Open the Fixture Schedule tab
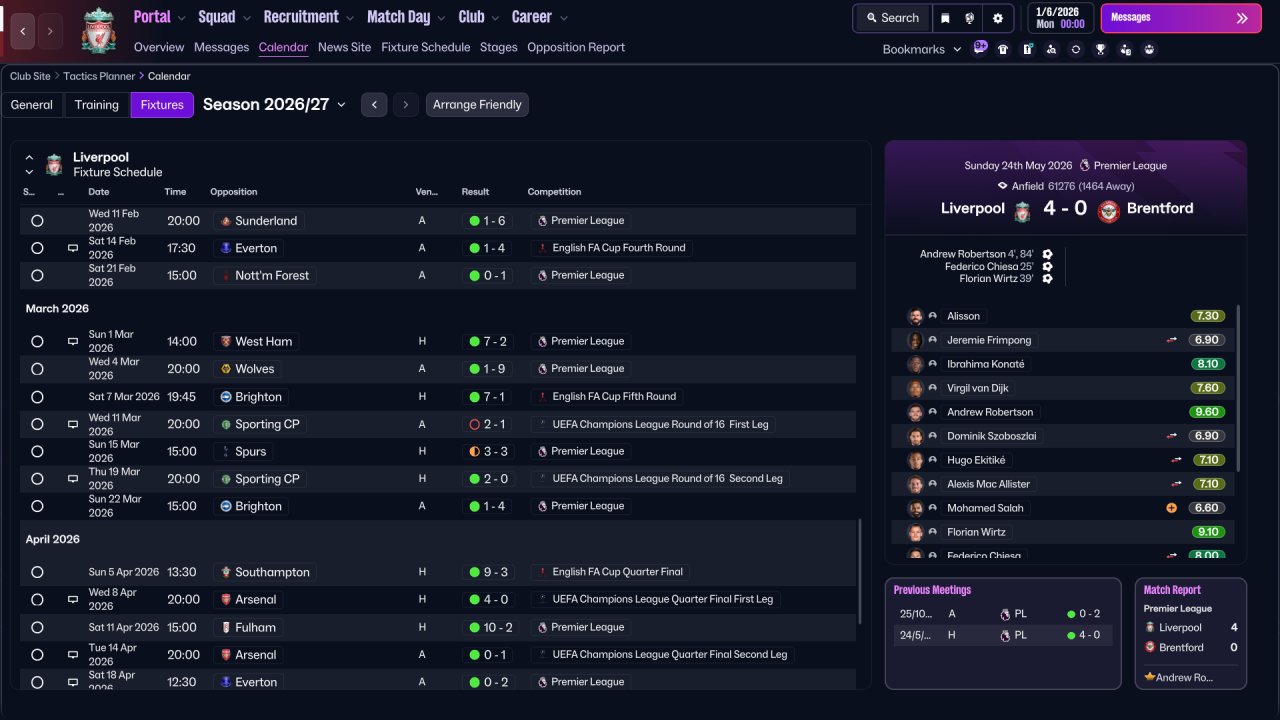 (x=425, y=47)
